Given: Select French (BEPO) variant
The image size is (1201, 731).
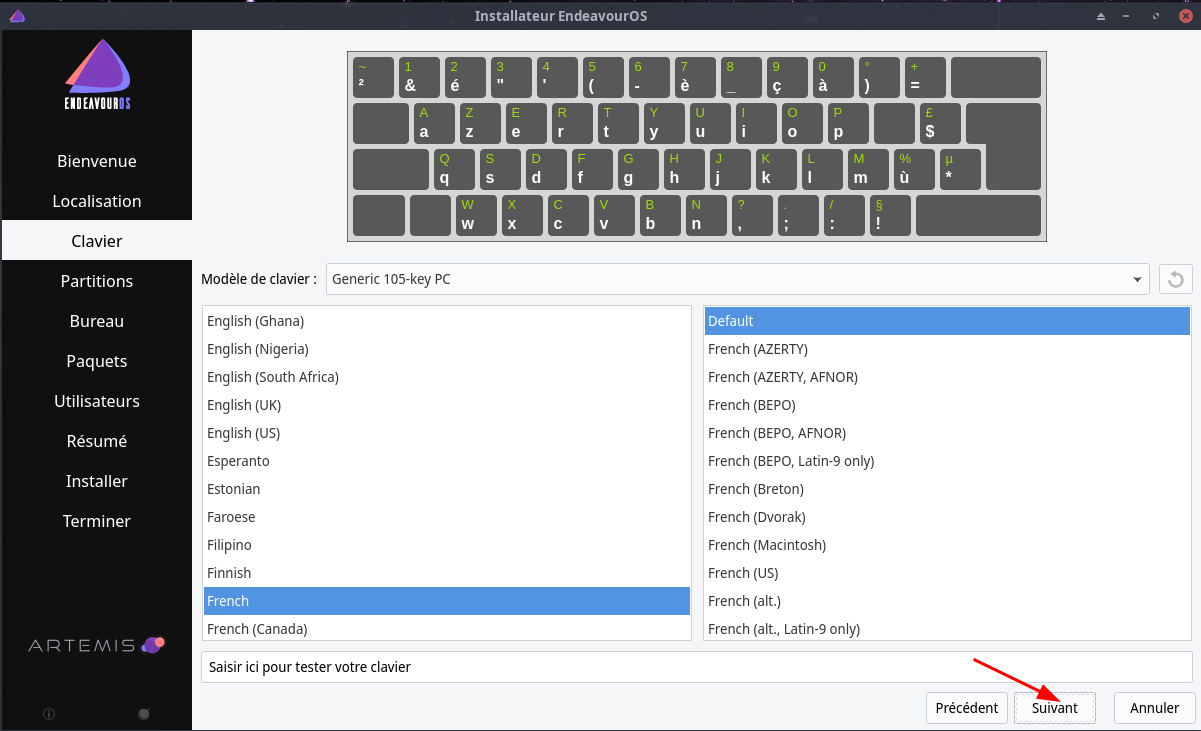Looking at the screenshot, I should pos(752,405).
